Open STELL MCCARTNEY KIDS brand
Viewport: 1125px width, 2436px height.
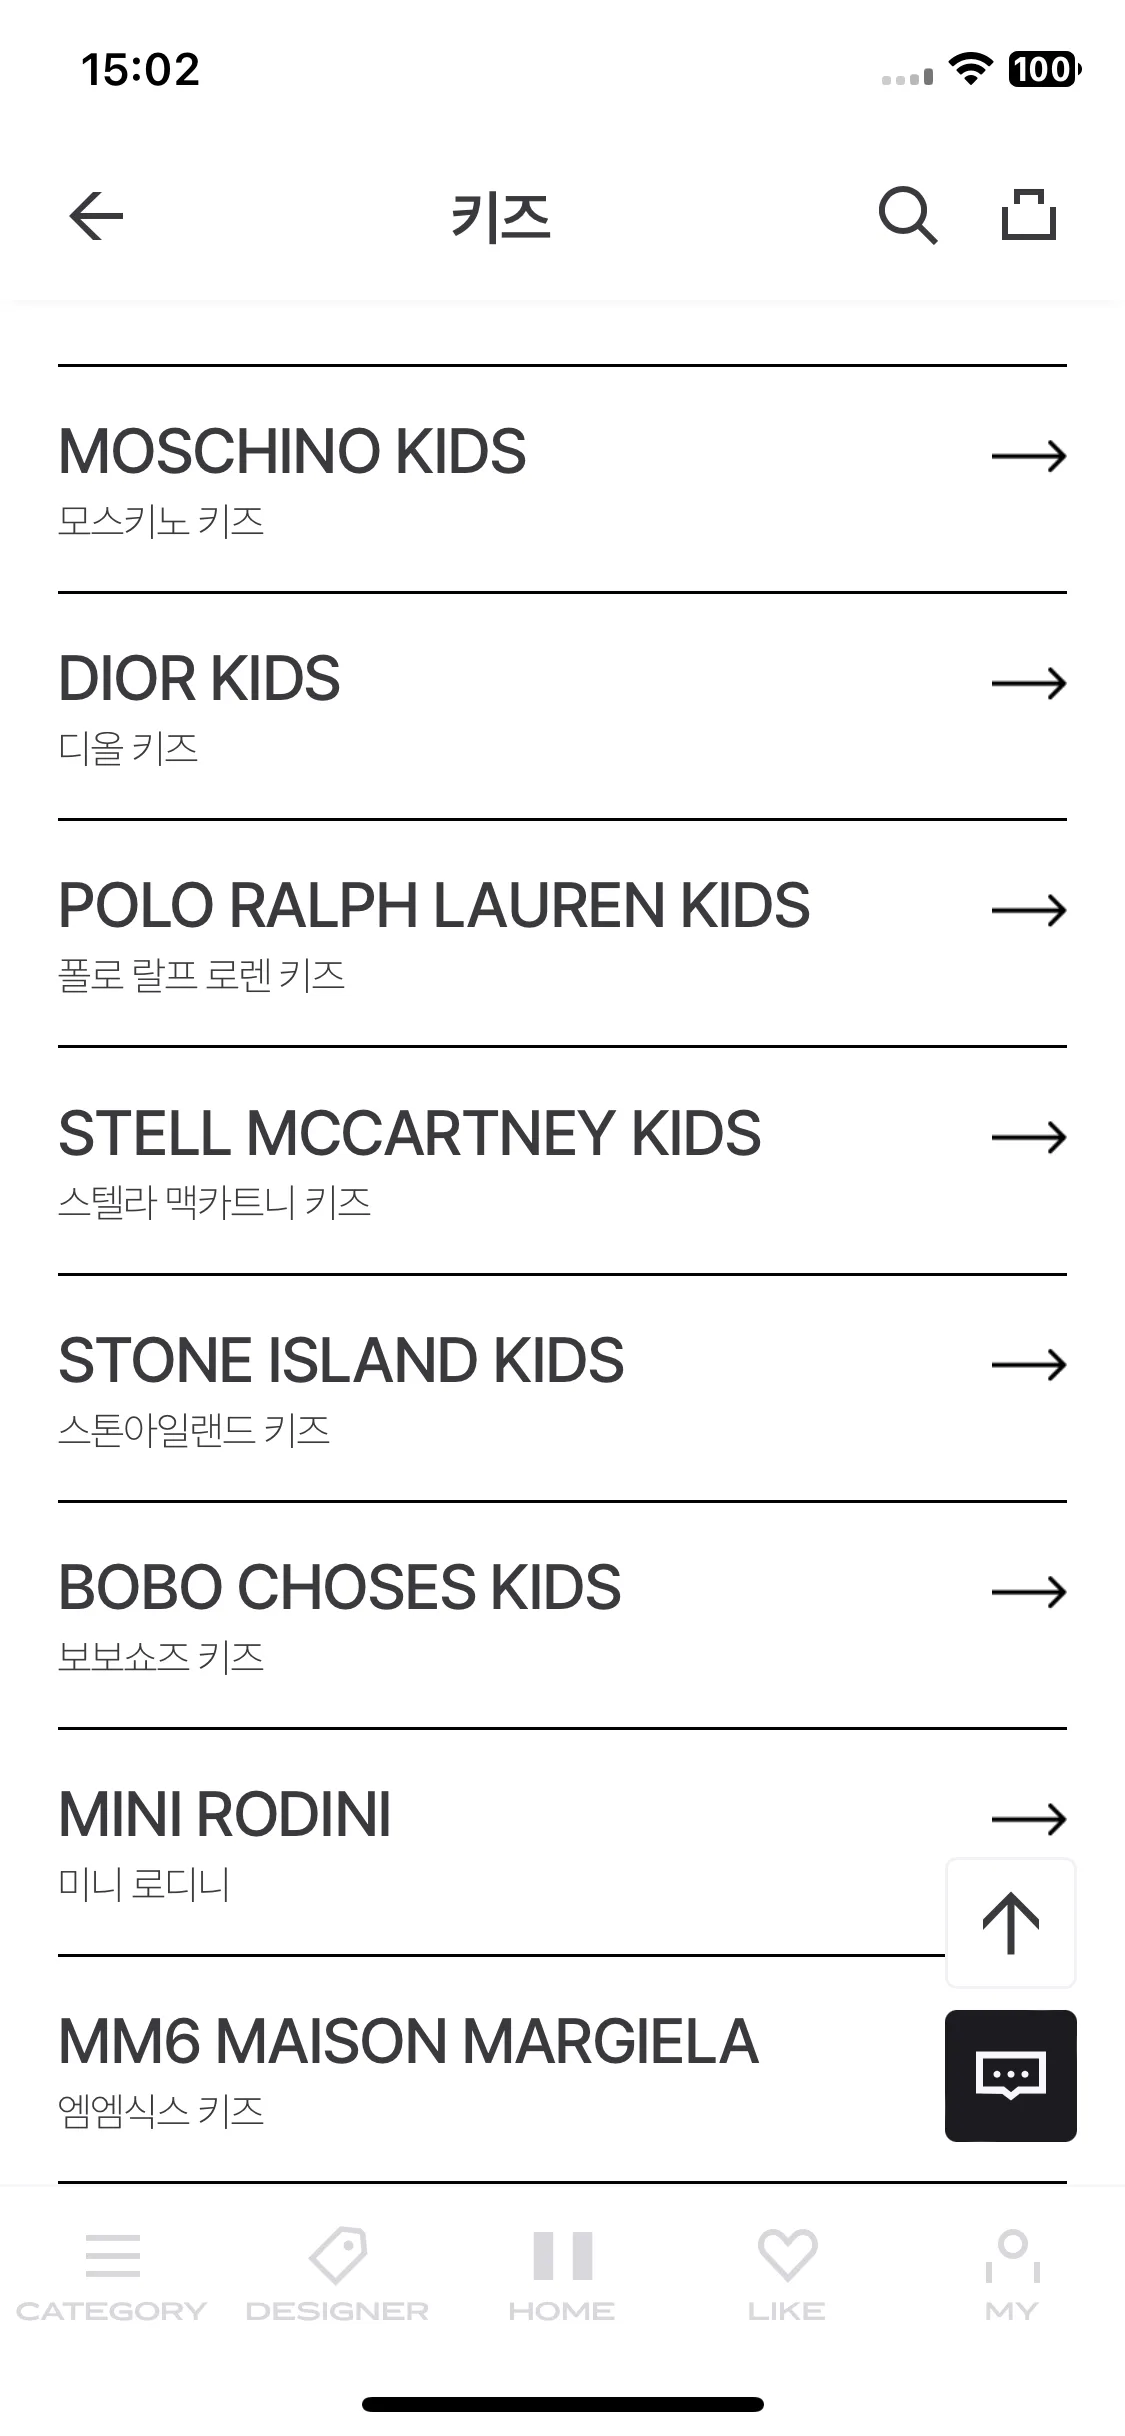point(562,1161)
